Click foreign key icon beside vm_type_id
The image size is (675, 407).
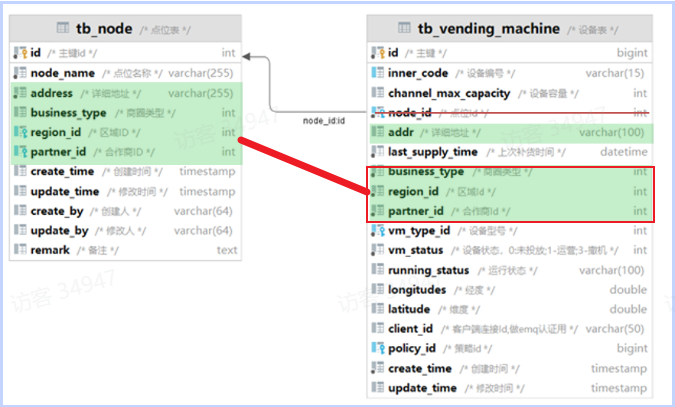pyautogui.click(x=378, y=230)
